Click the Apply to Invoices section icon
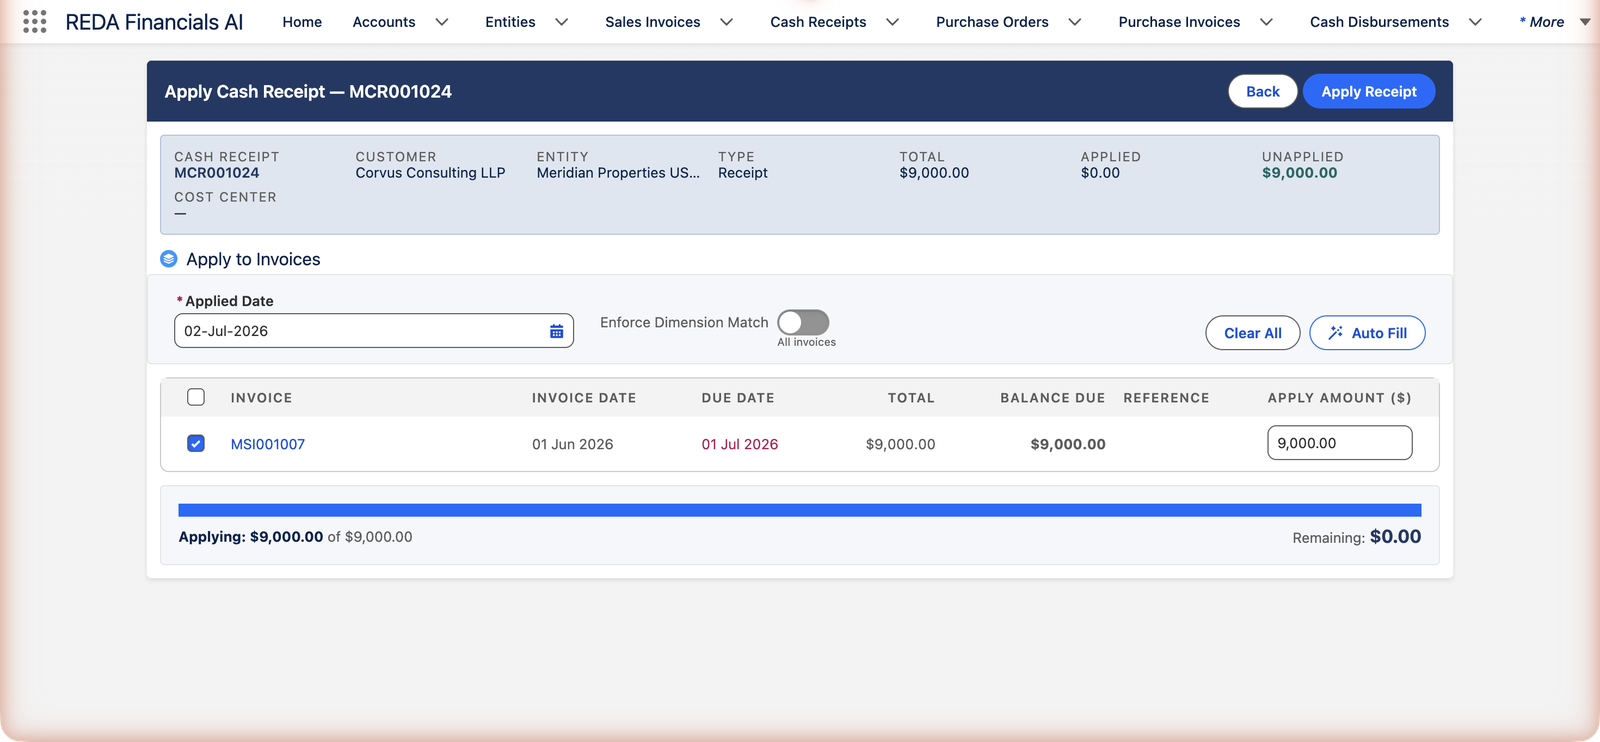Image resolution: width=1600 pixels, height=742 pixels. tap(169, 259)
